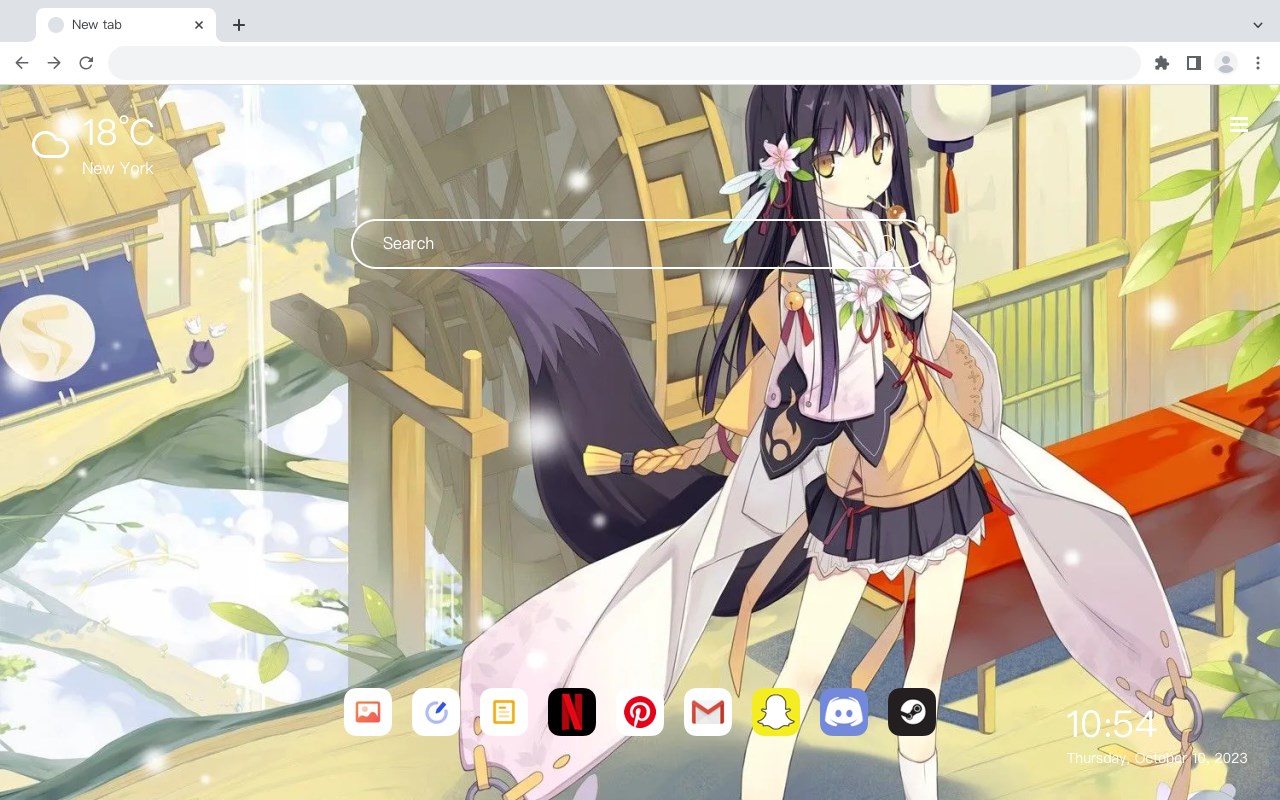Viewport: 1280px width, 800px height.
Task: Open the Snapchat shortcut icon
Action: click(x=776, y=712)
